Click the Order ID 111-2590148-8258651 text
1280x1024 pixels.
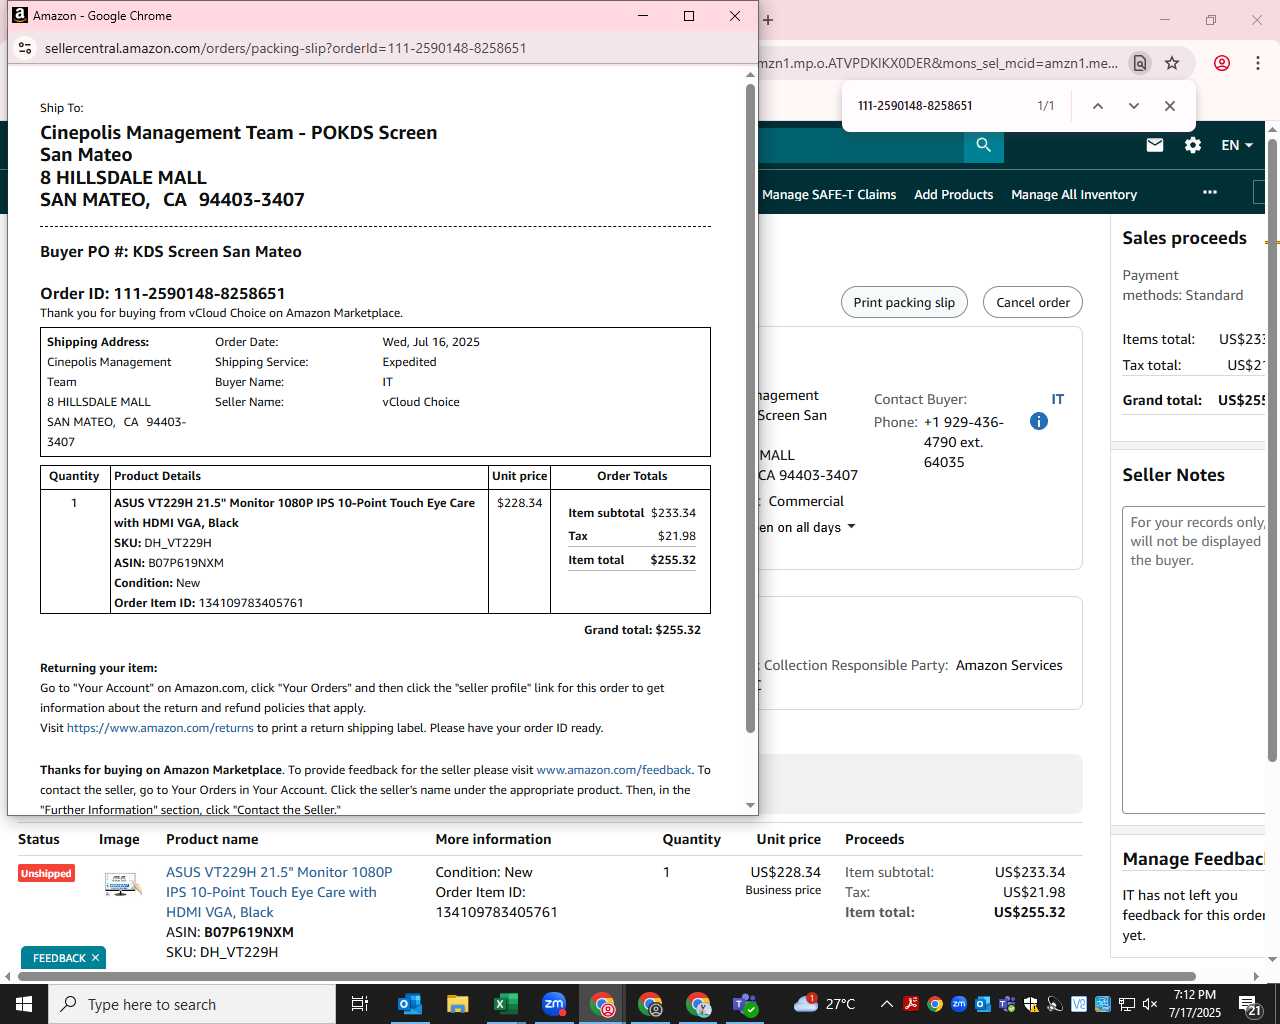point(163,293)
